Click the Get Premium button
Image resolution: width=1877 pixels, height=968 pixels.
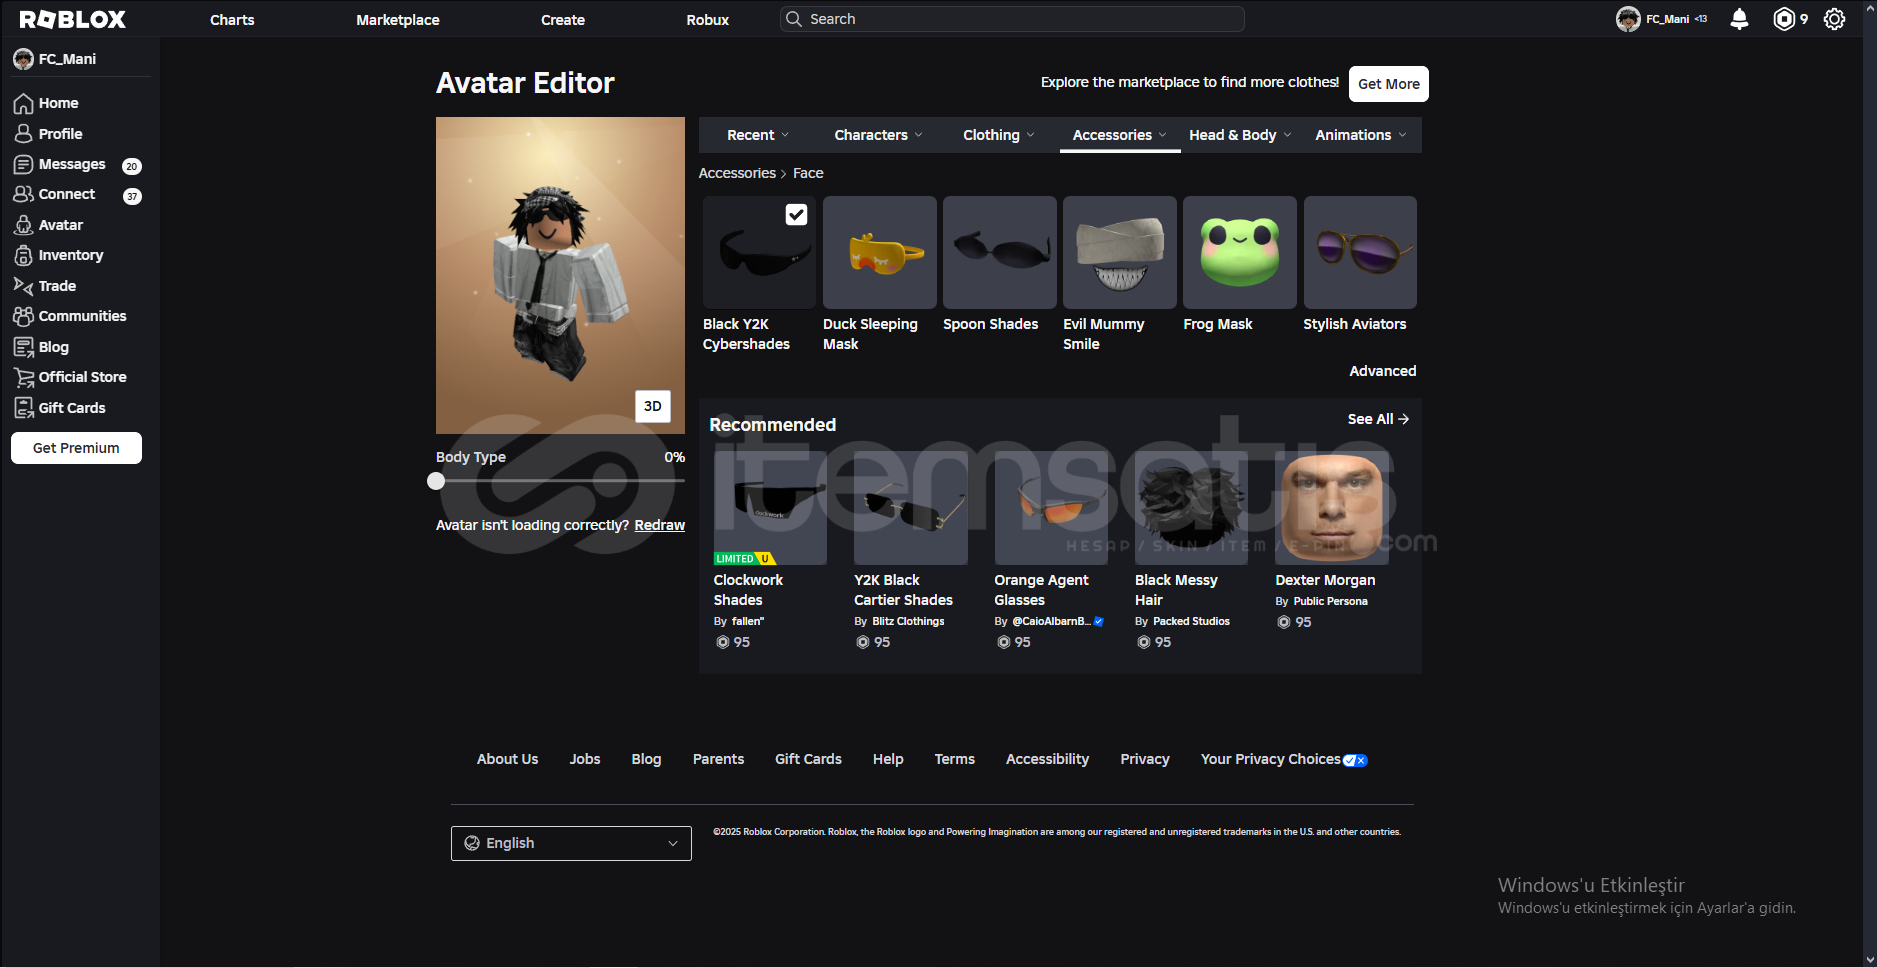coord(76,448)
